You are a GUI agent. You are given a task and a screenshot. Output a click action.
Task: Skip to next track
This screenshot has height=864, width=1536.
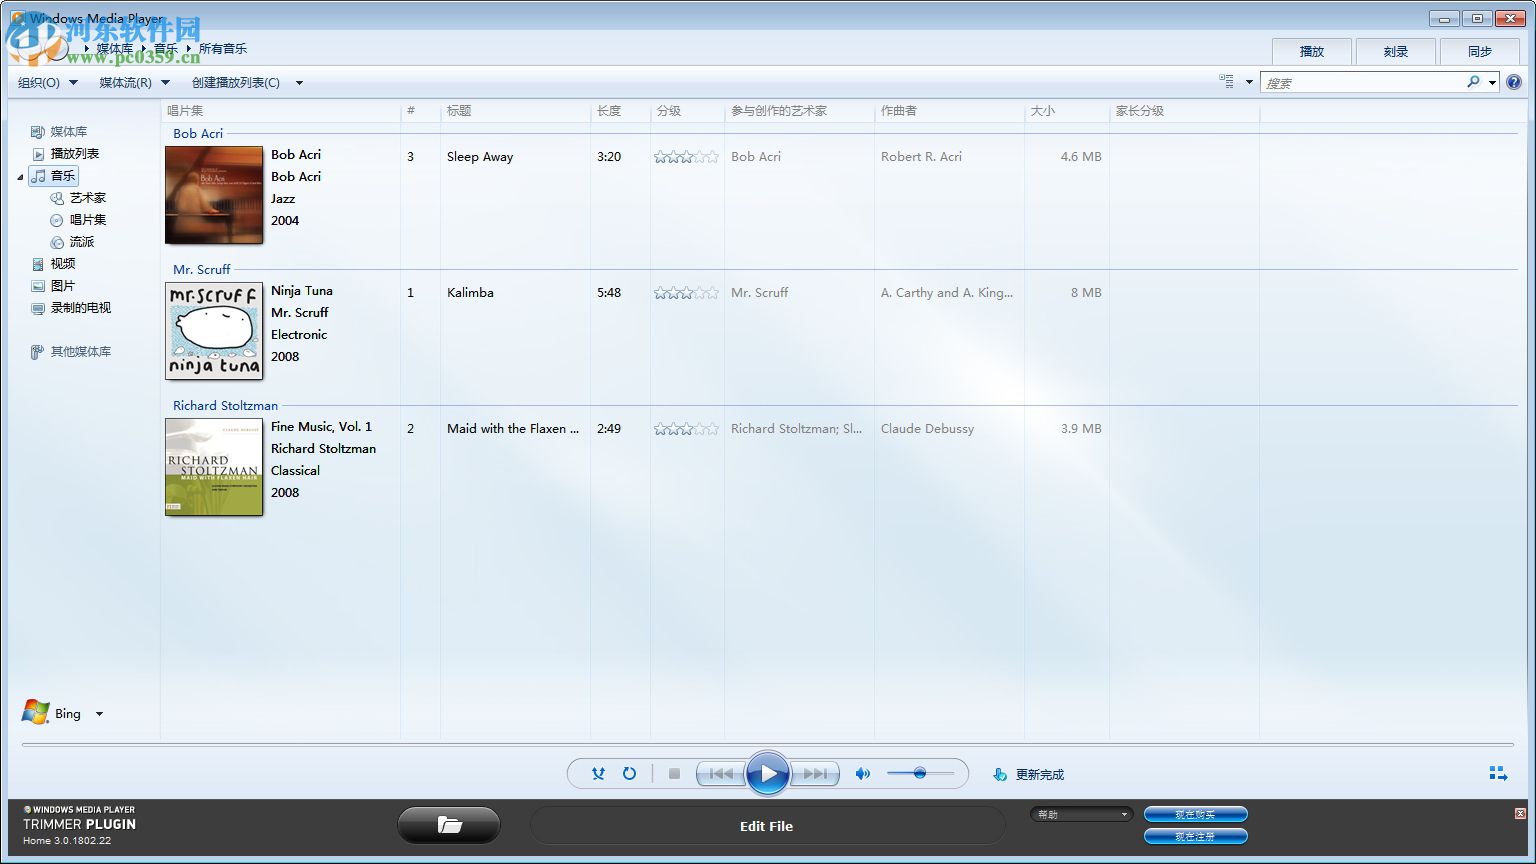point(815,773)
